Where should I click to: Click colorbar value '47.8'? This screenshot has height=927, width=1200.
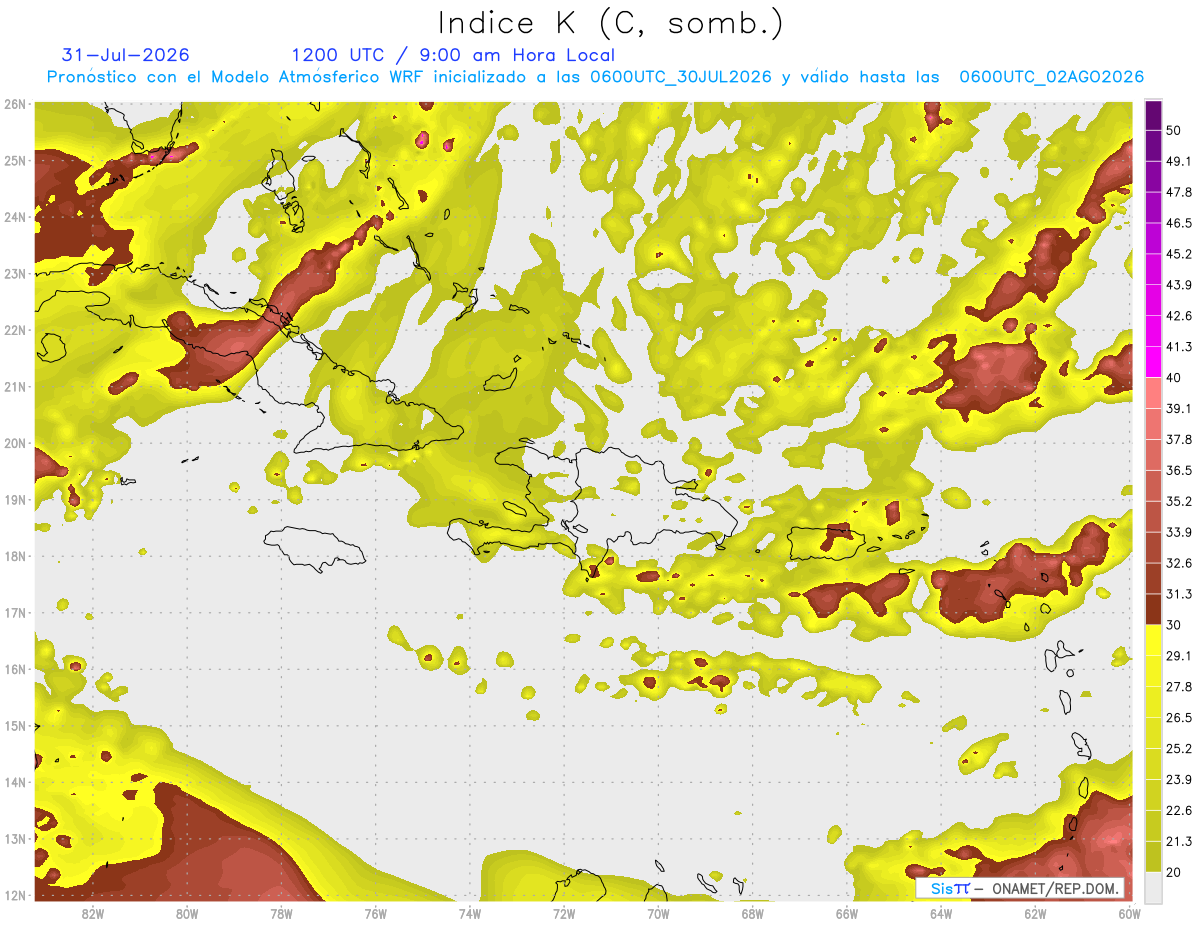pos(1179,192)
